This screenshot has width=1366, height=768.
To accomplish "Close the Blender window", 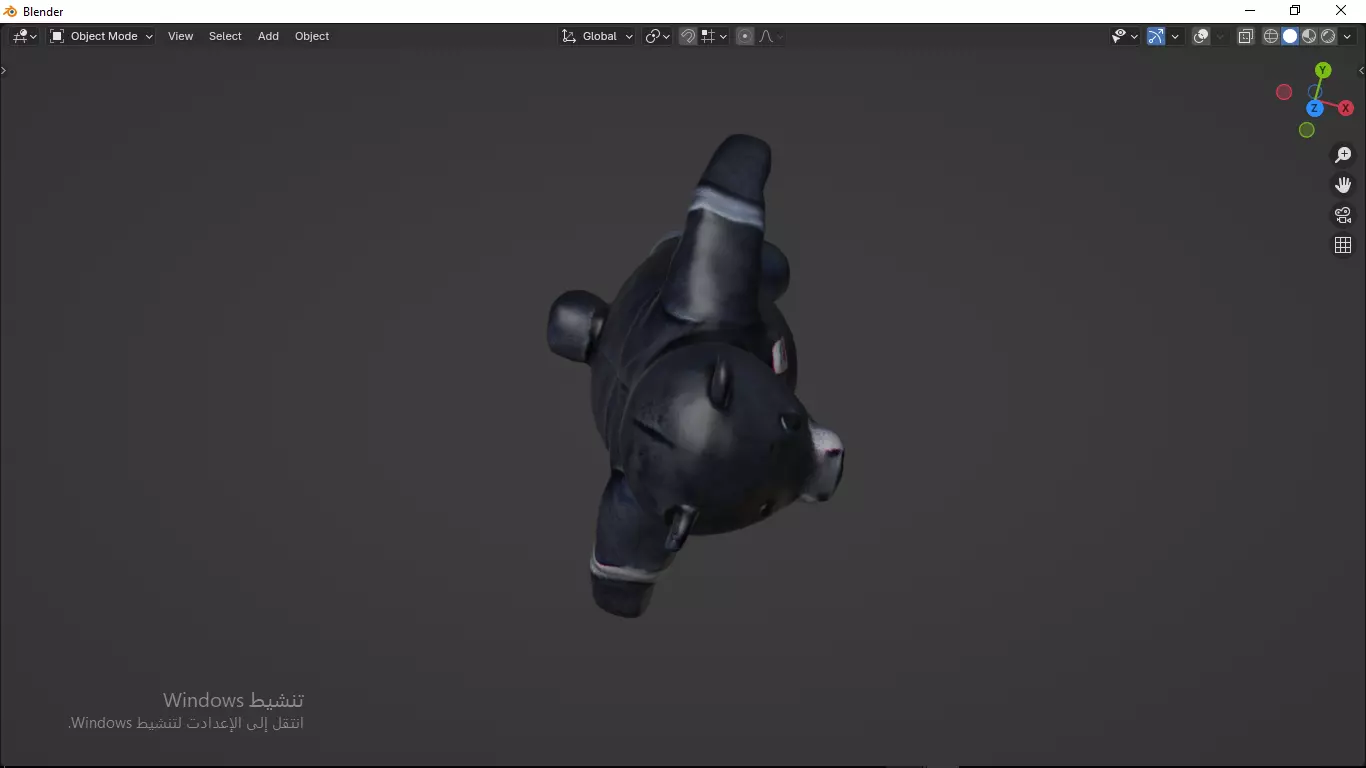I will (x=1341, y=11).
